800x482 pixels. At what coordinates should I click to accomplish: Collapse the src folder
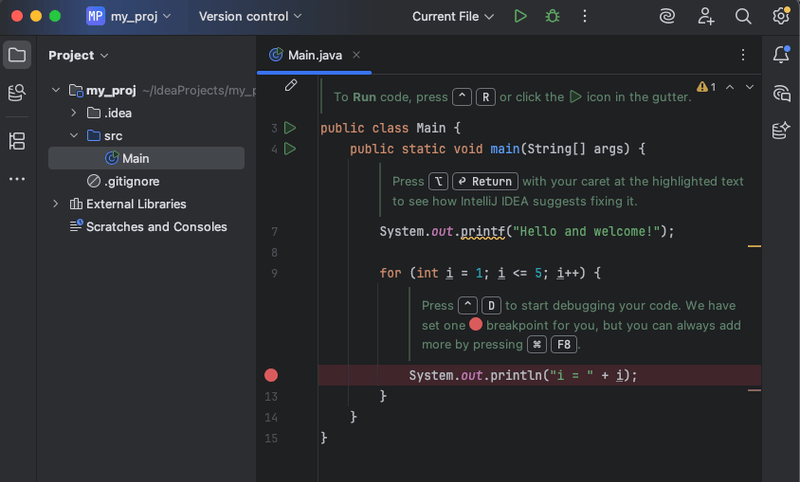pos(73,136)
